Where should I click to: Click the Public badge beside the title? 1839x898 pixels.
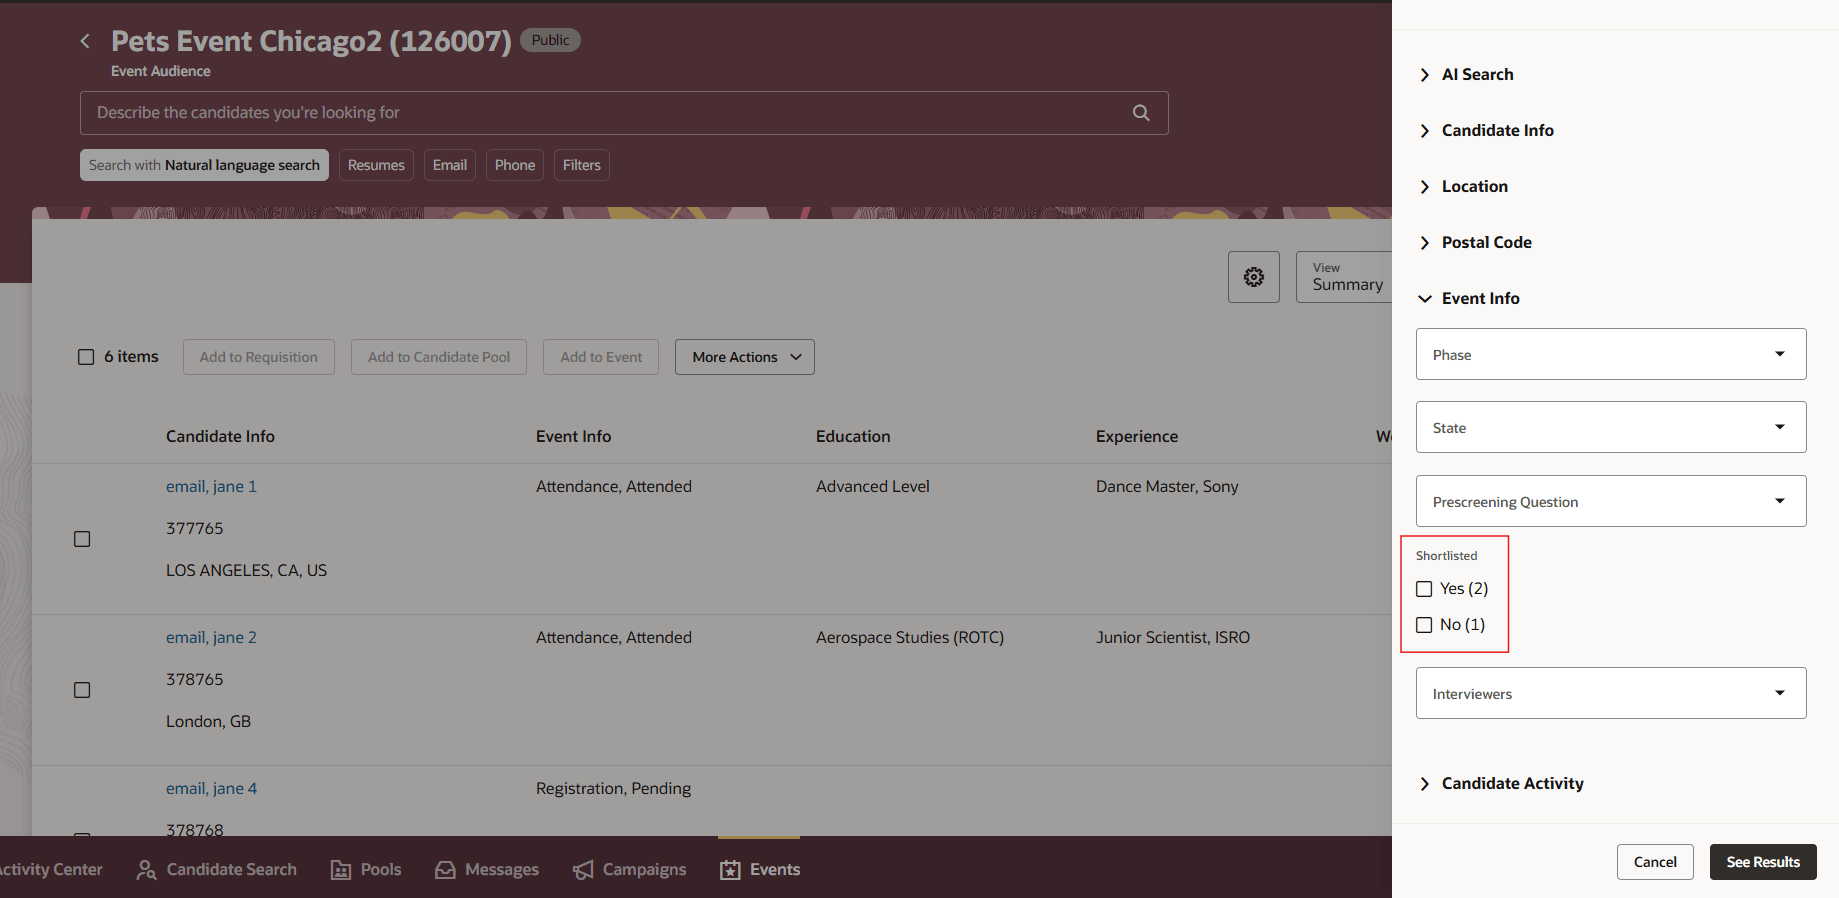click(550, 40)
